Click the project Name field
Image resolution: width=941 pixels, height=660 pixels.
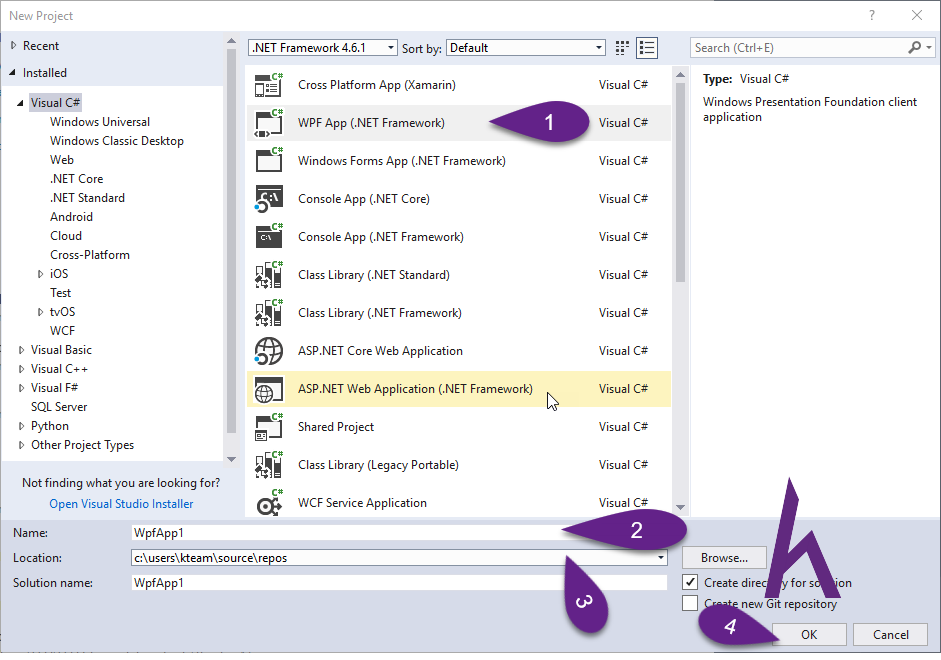(x=399, y=533)
